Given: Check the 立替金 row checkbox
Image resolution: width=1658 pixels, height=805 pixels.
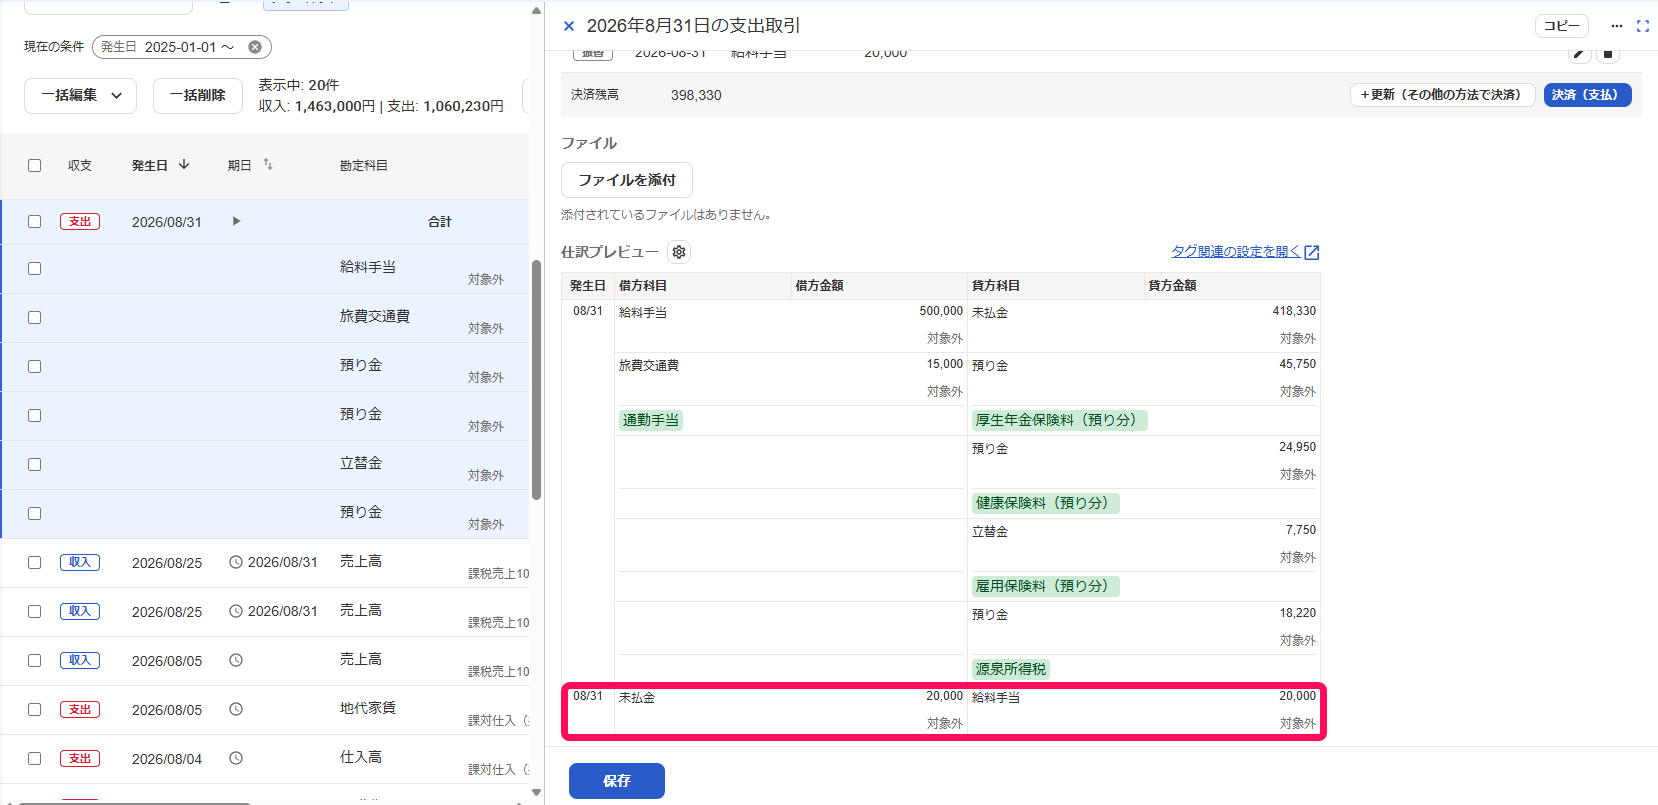Looking at the screenshot, I should [35, 465].
